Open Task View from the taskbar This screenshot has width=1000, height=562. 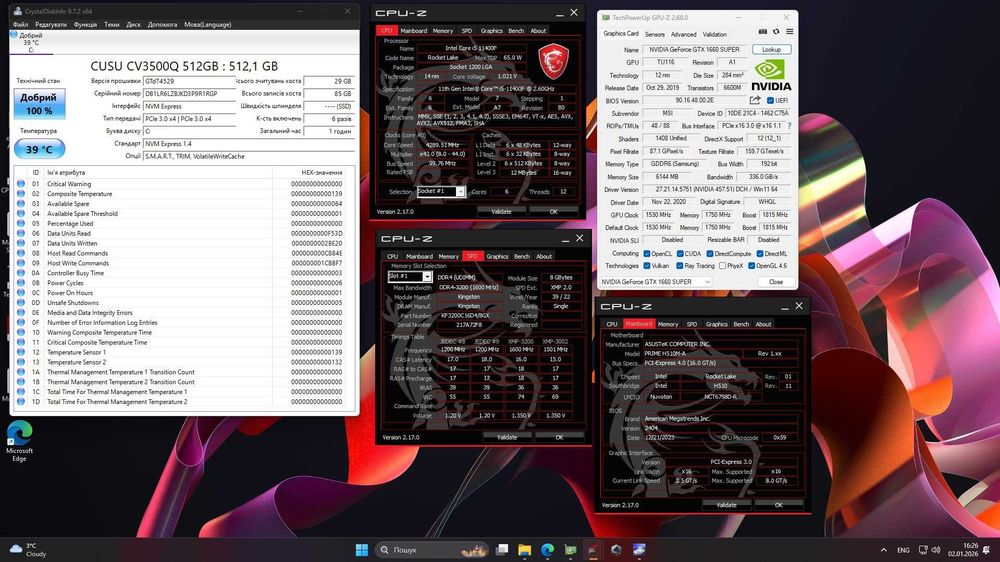coord(503,549)
